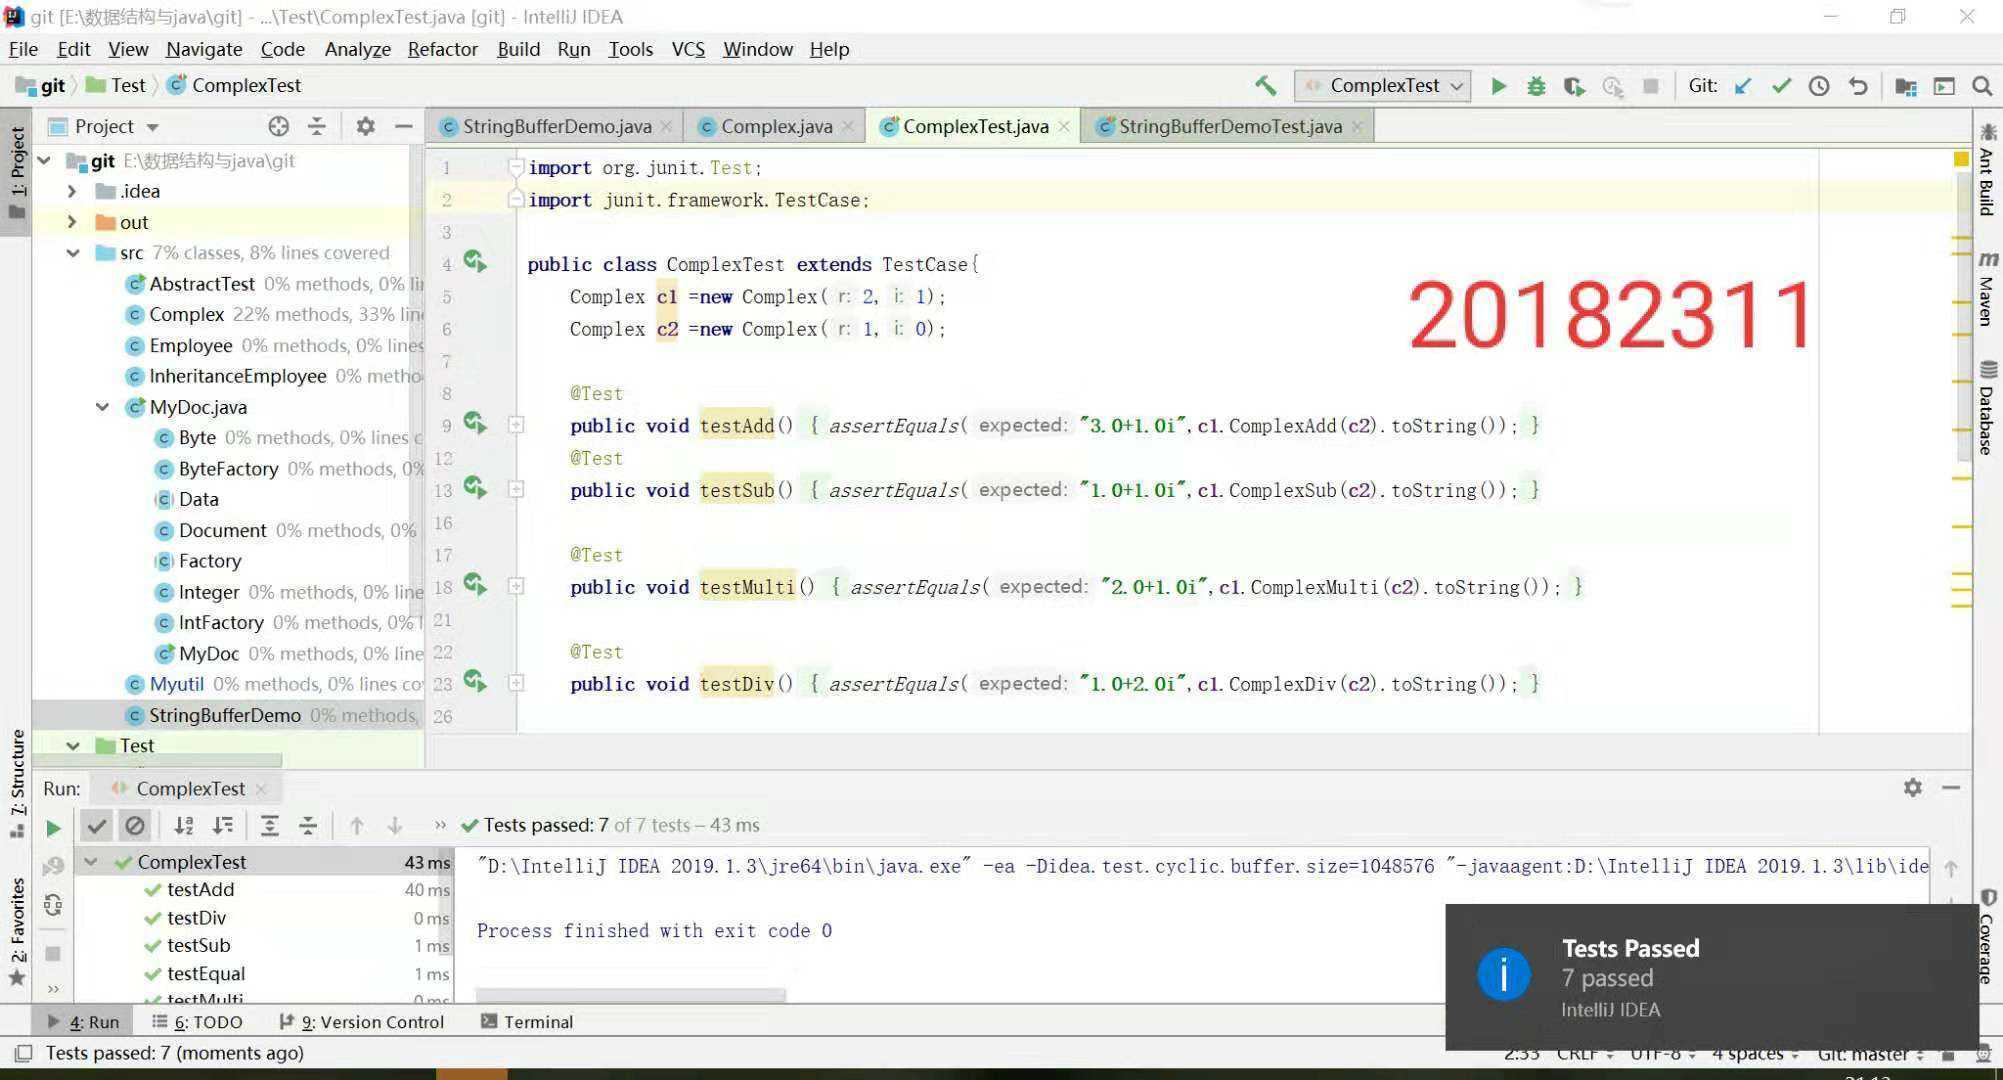Run class gutter icon at line 4
Screen dimensions: 2003x1080
[475, 262]
